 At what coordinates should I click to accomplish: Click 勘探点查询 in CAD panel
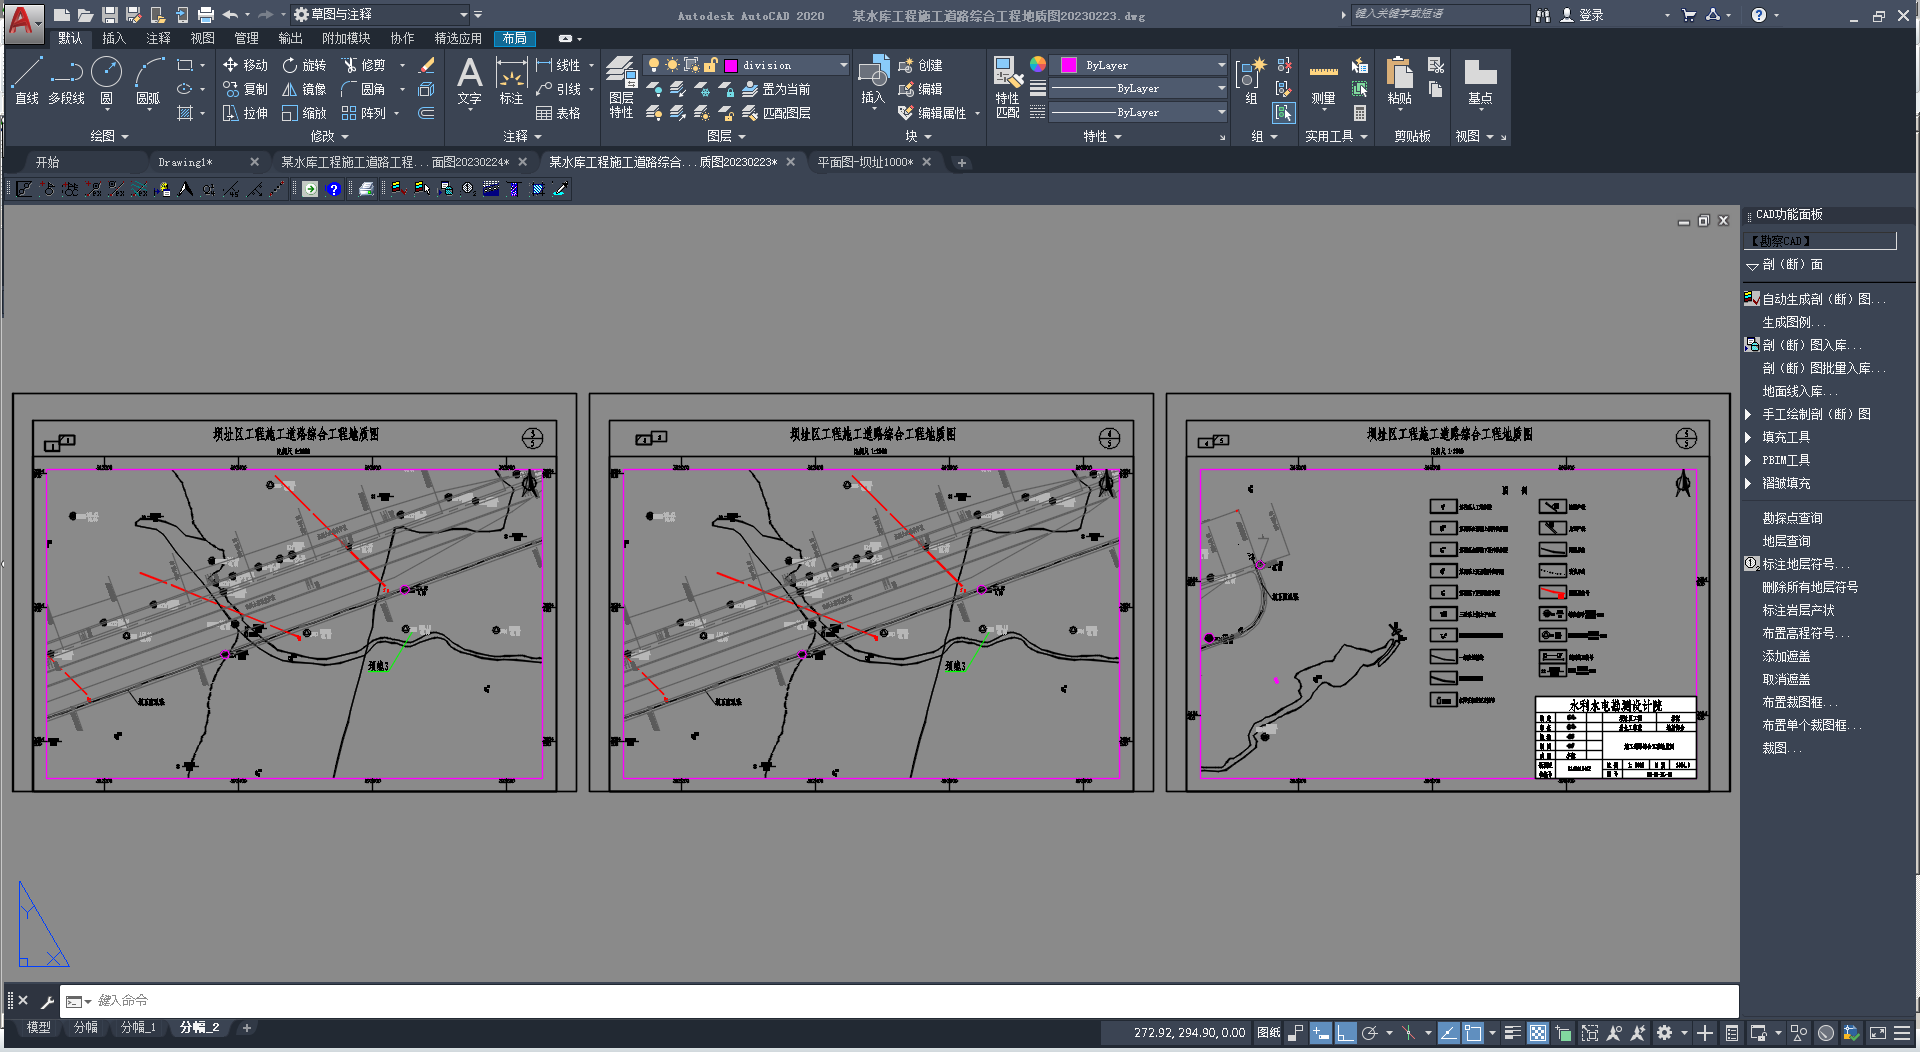click(x=1792, y=518)
